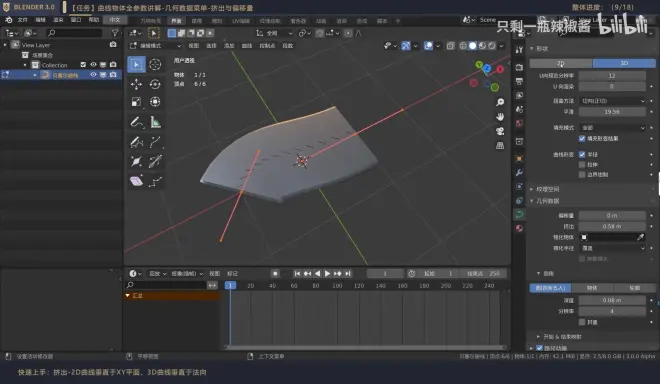Toggle the 封盖 checkbox under bevel
The width and height of the screenshot is (660, 384).
click(582, 322)
